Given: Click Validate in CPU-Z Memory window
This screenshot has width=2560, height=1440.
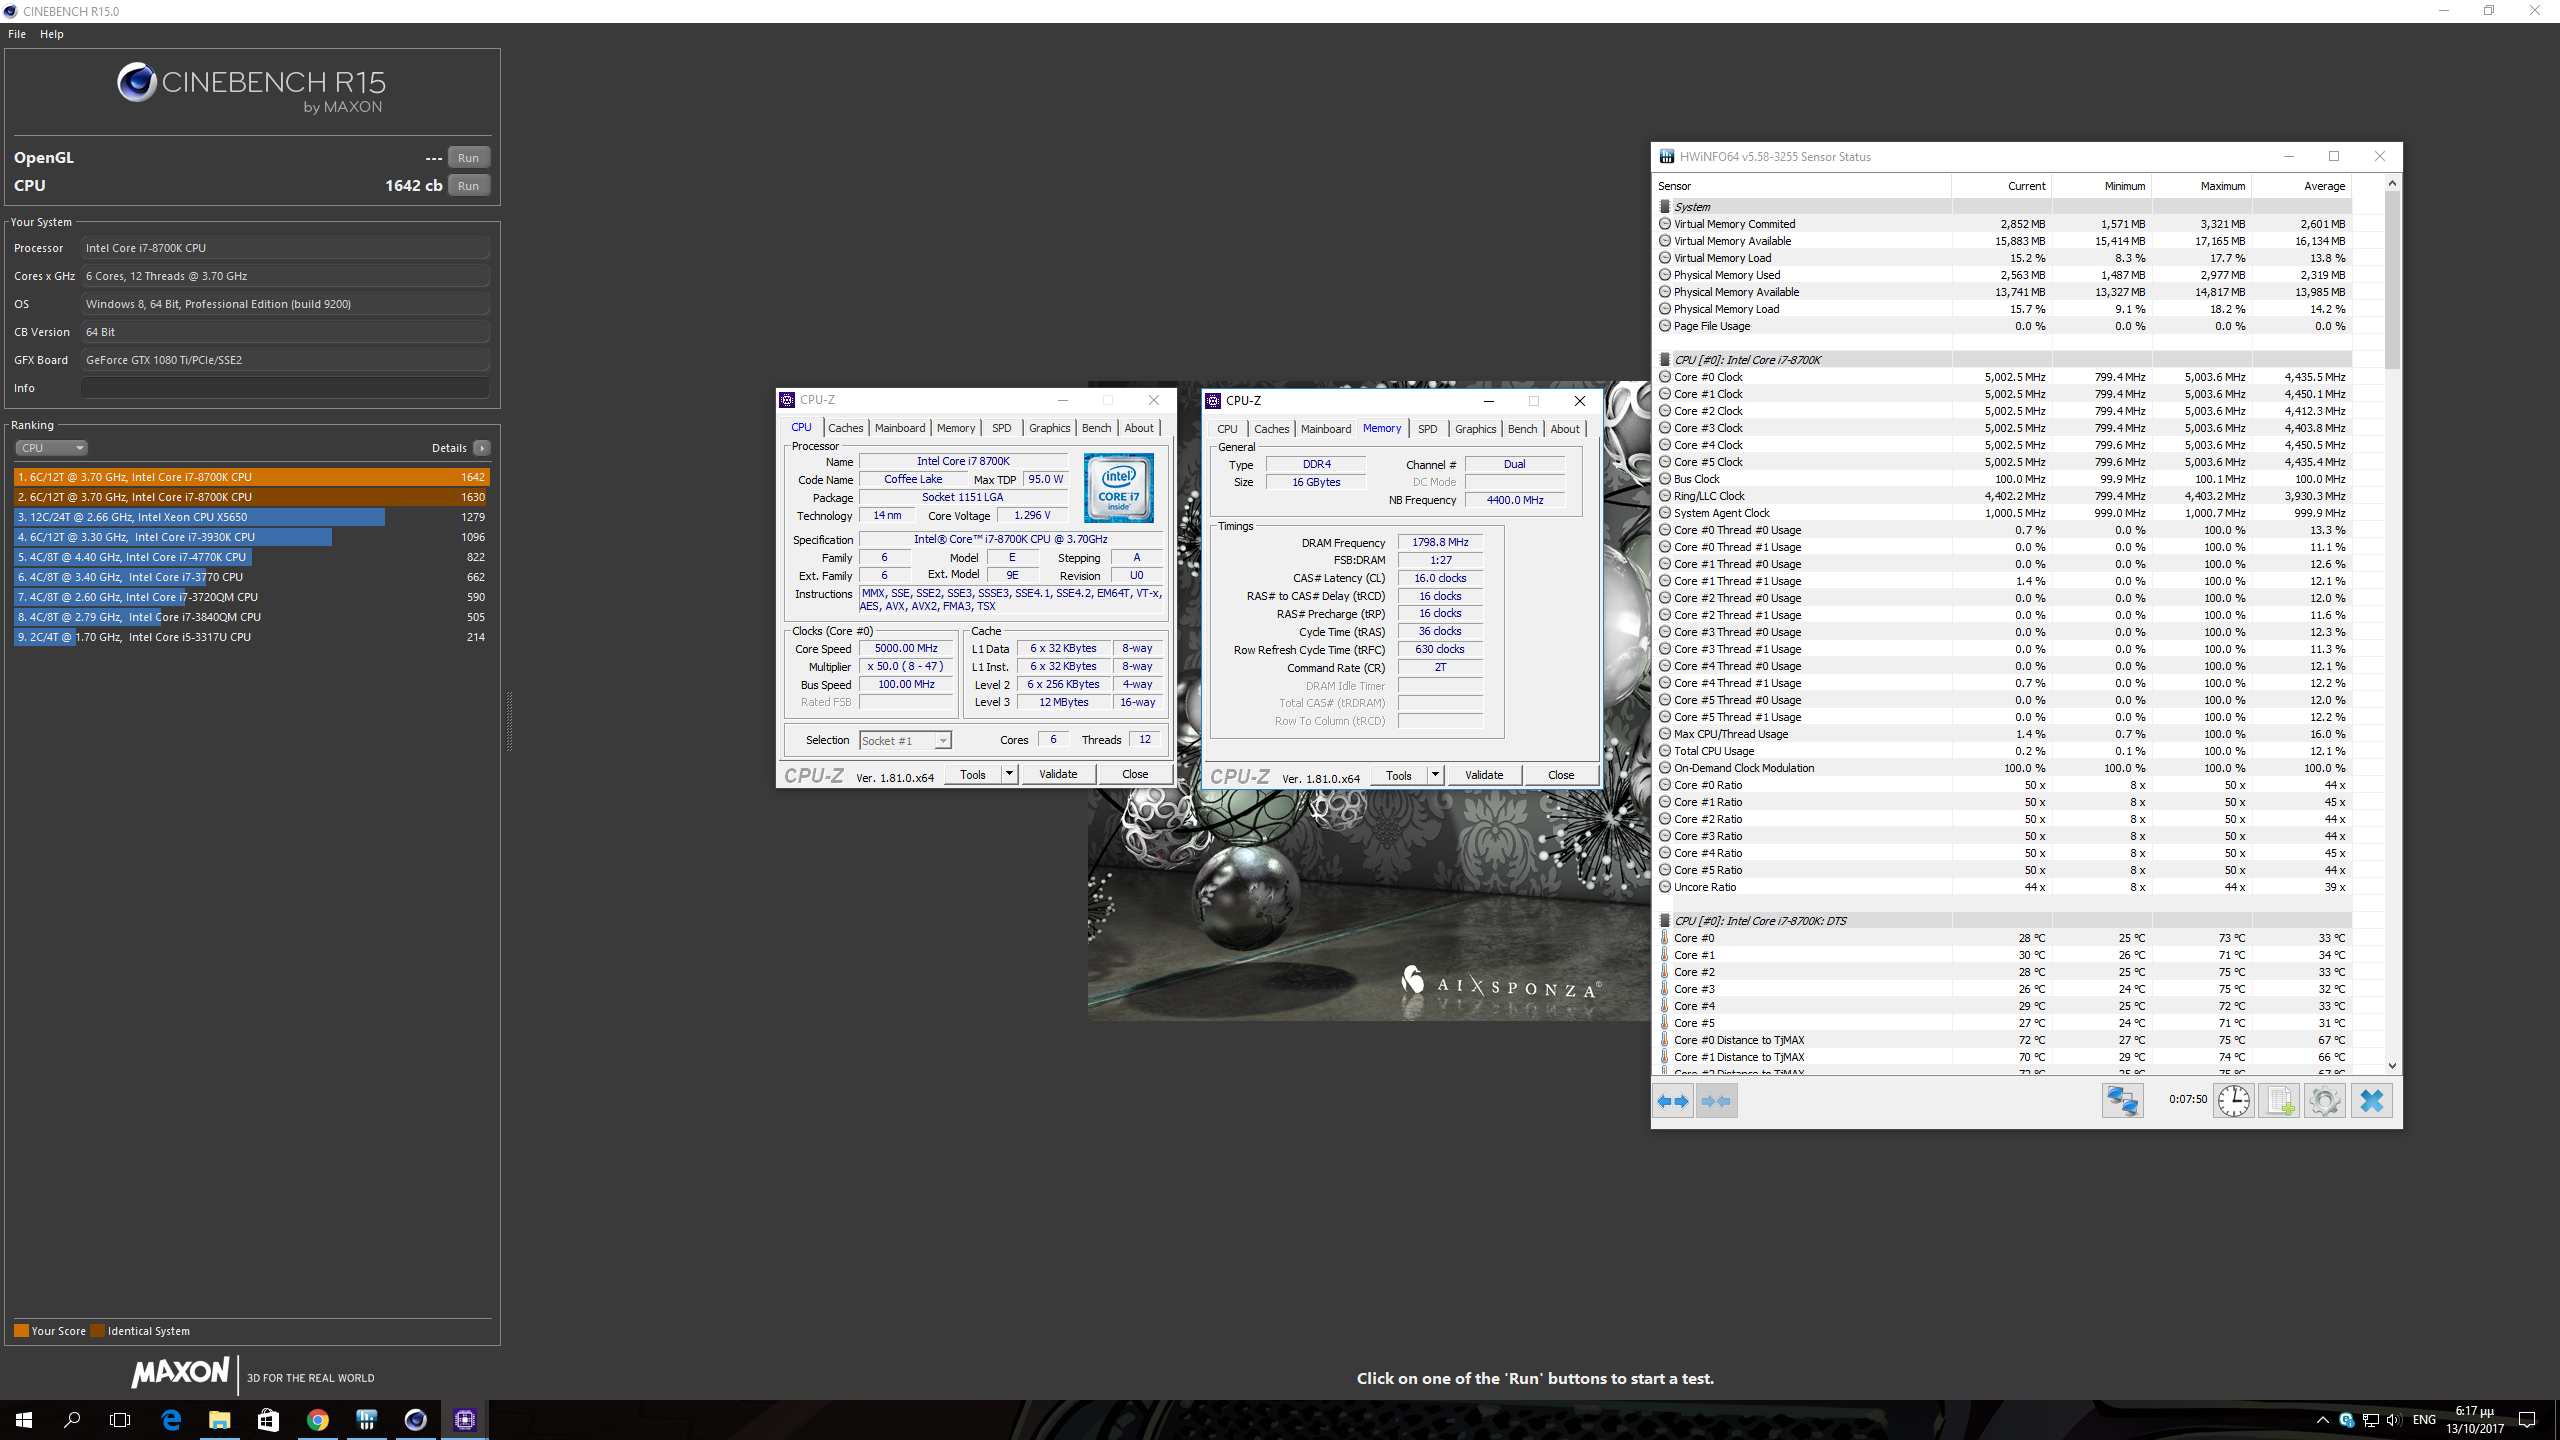Looking at the screenshot, I should 1484,775.
